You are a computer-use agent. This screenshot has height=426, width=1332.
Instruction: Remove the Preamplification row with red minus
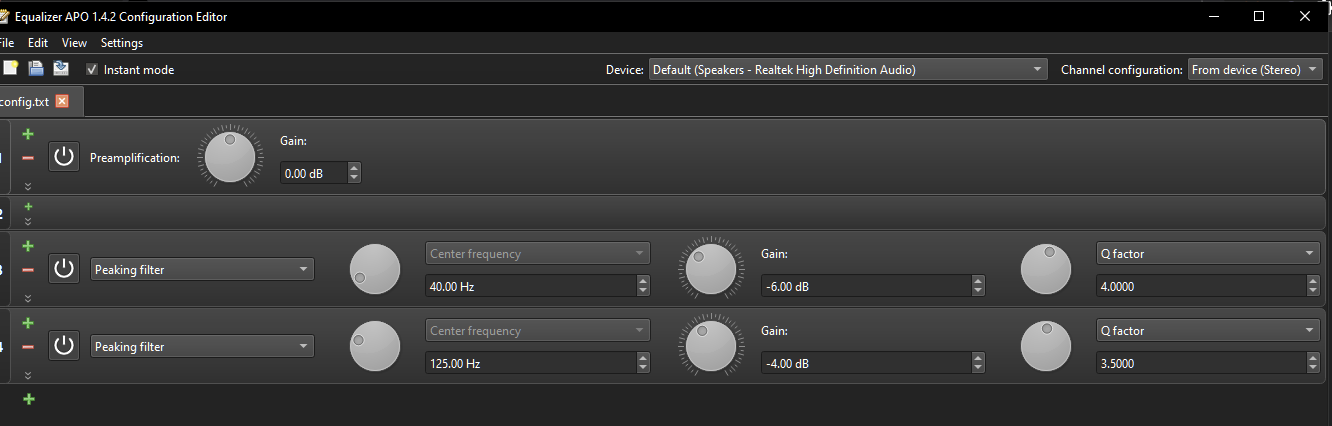[x=28, y=158]
